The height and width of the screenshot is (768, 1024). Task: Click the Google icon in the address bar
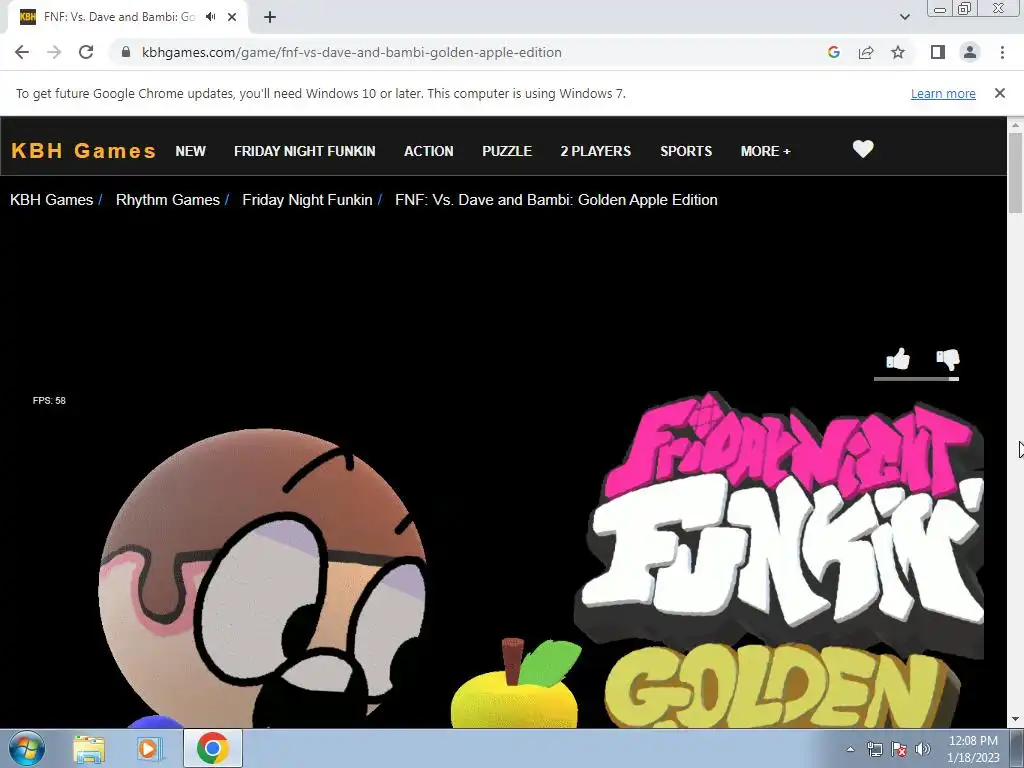(x=833, y=52)
